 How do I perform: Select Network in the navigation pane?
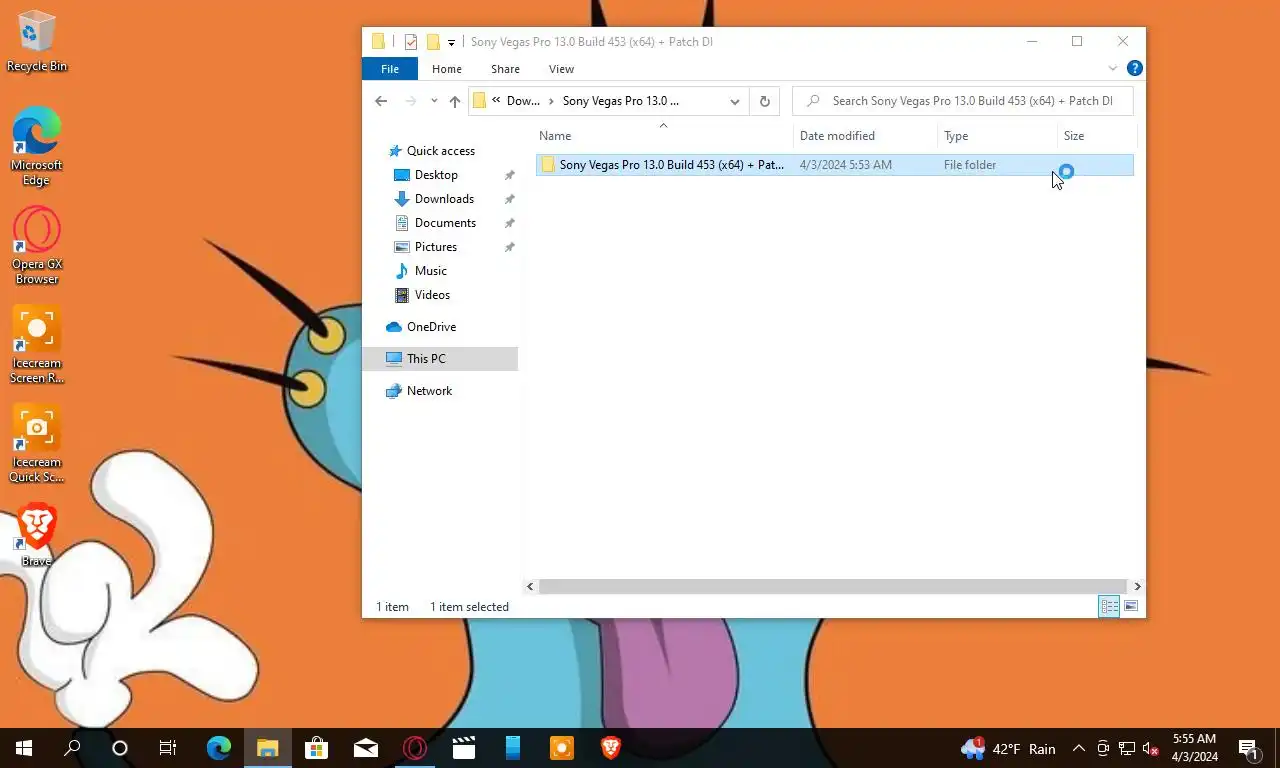[429, 391]
